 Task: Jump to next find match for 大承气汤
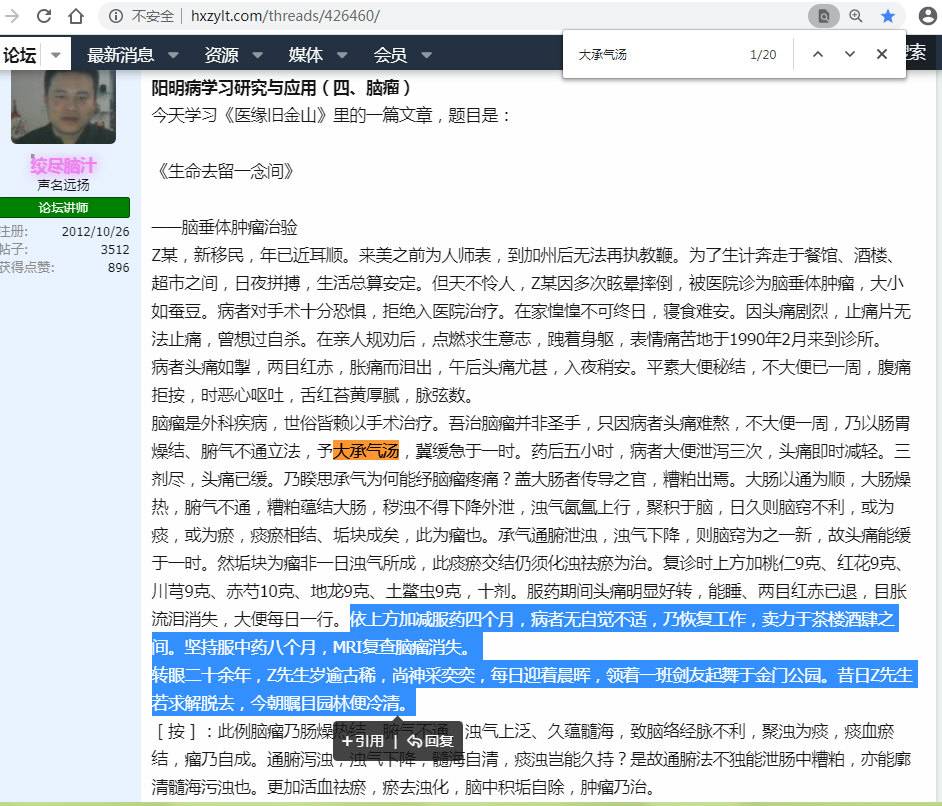pyautogui.click(x=850, y=54)
